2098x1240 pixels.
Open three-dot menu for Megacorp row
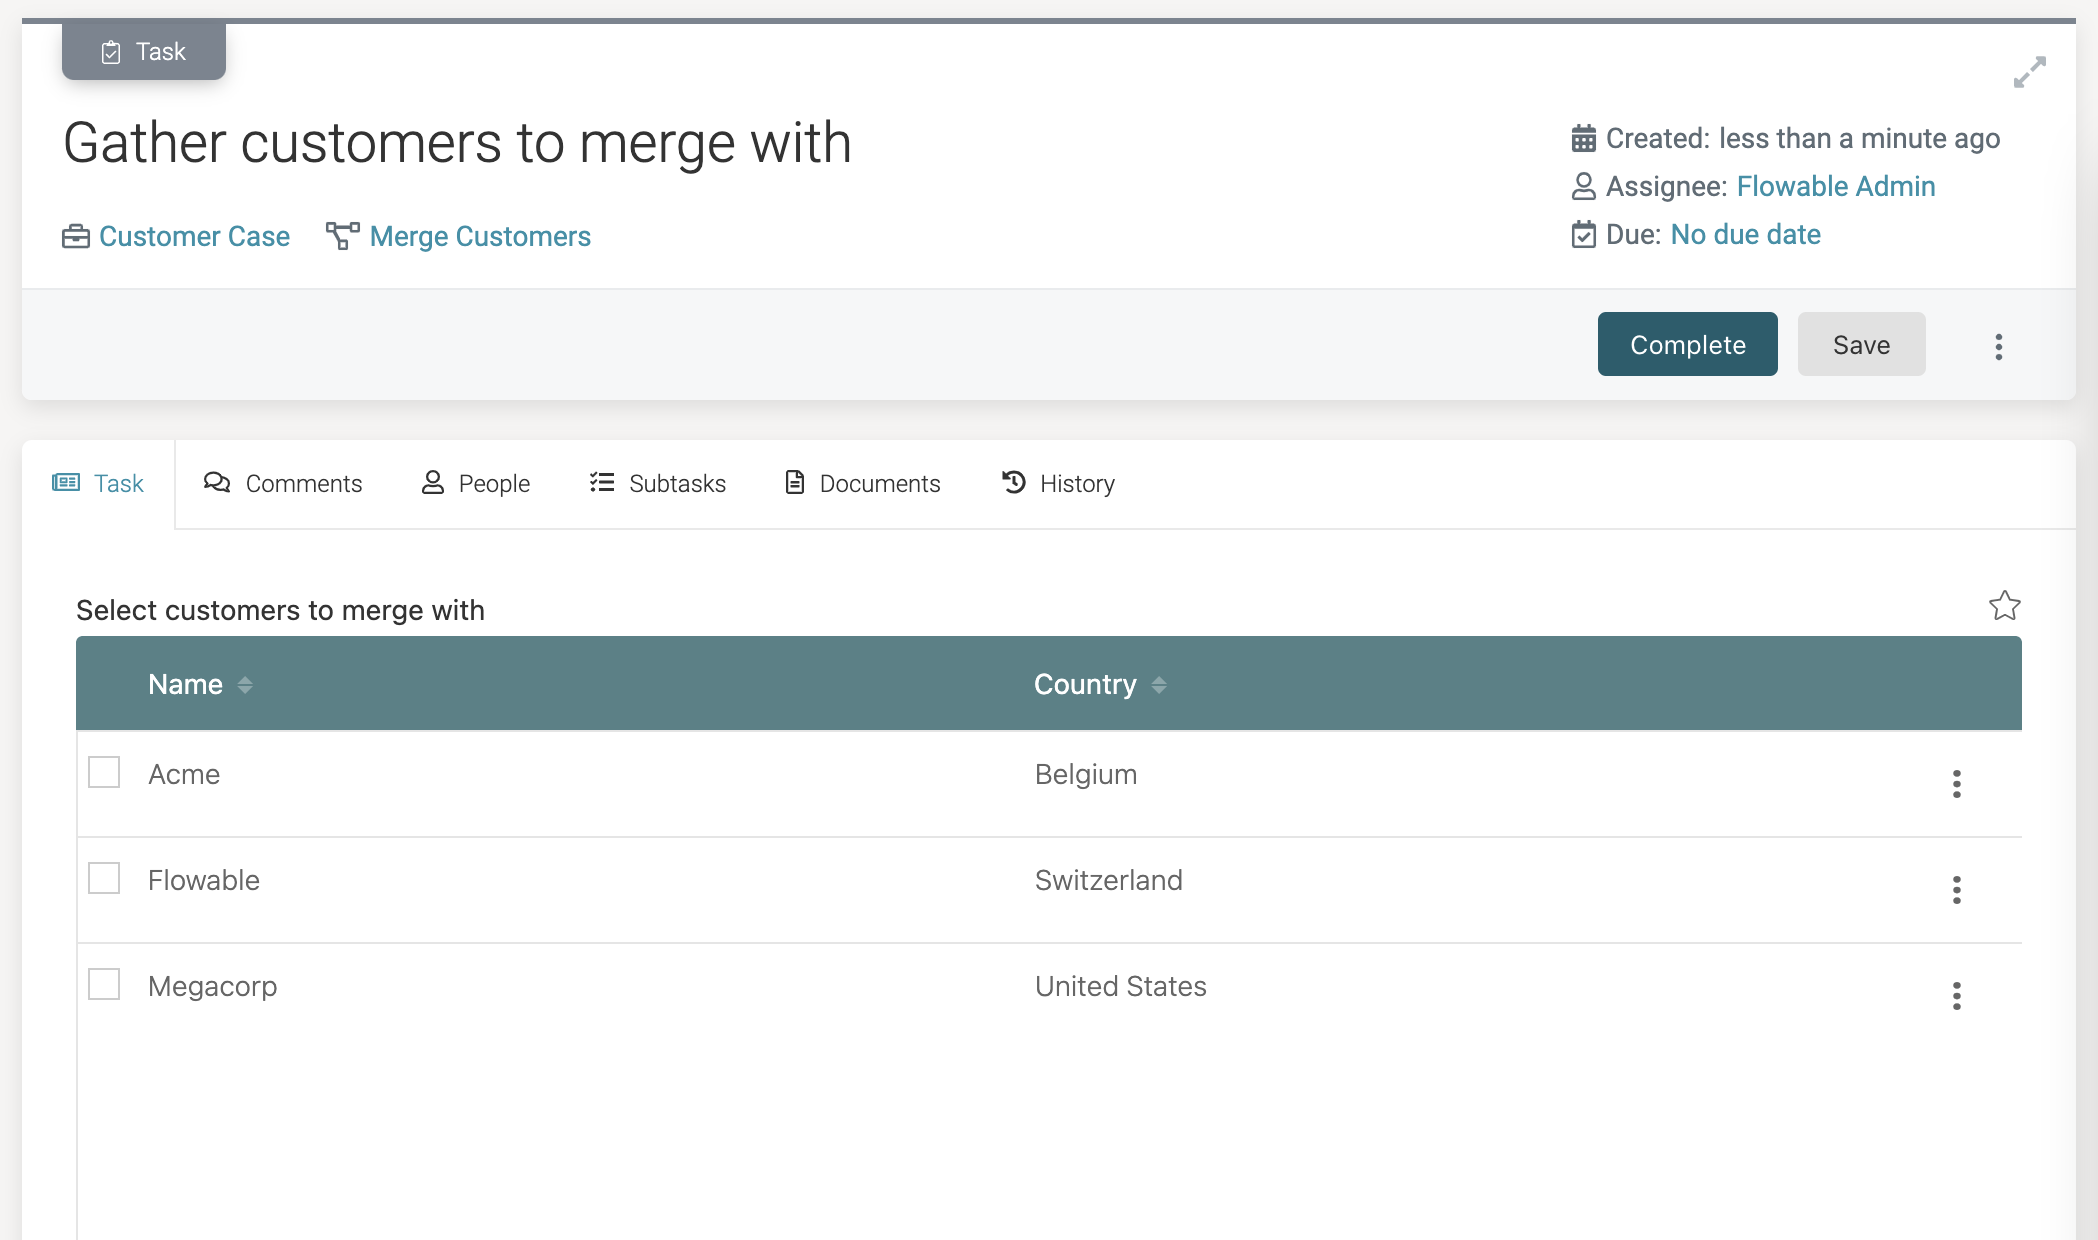tap(1956, 995)
